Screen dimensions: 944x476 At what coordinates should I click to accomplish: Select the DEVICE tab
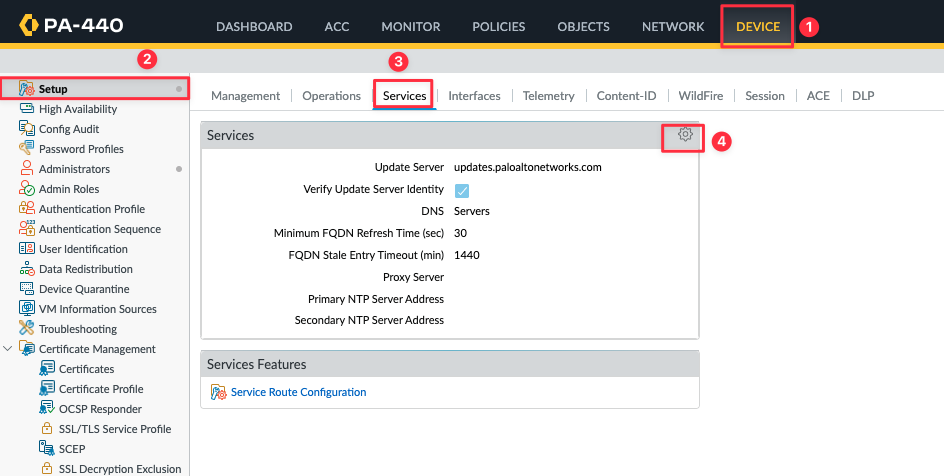click(x=758, y=26)
